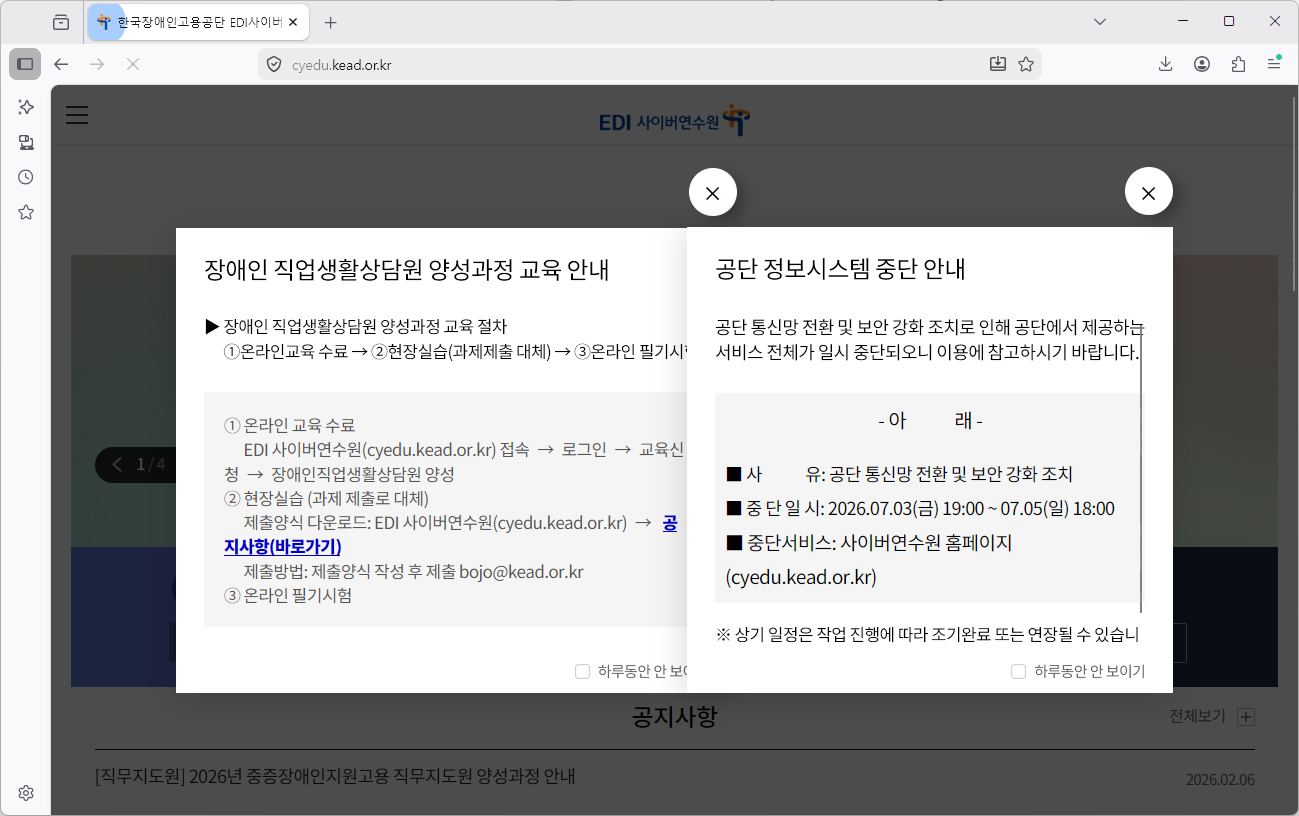1299x816 pixels.
Task: Check 하루동안 안 보이기 in system shutdown popup
Action: pyautogui.click(x=1018, y=671)
